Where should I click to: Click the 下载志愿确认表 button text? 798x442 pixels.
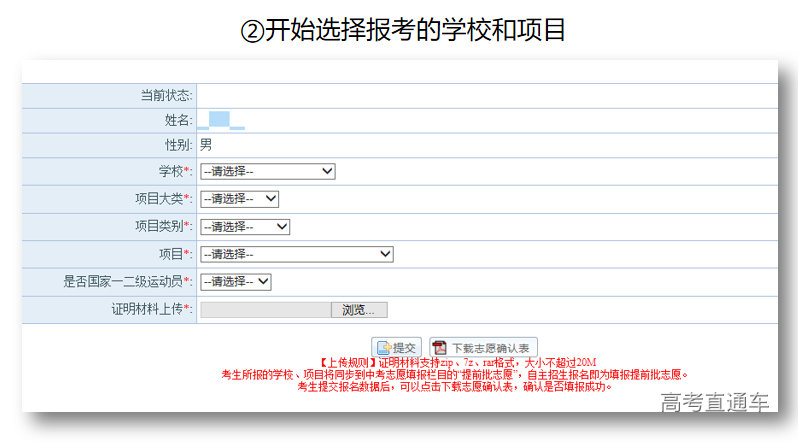(x=491, y=348)
